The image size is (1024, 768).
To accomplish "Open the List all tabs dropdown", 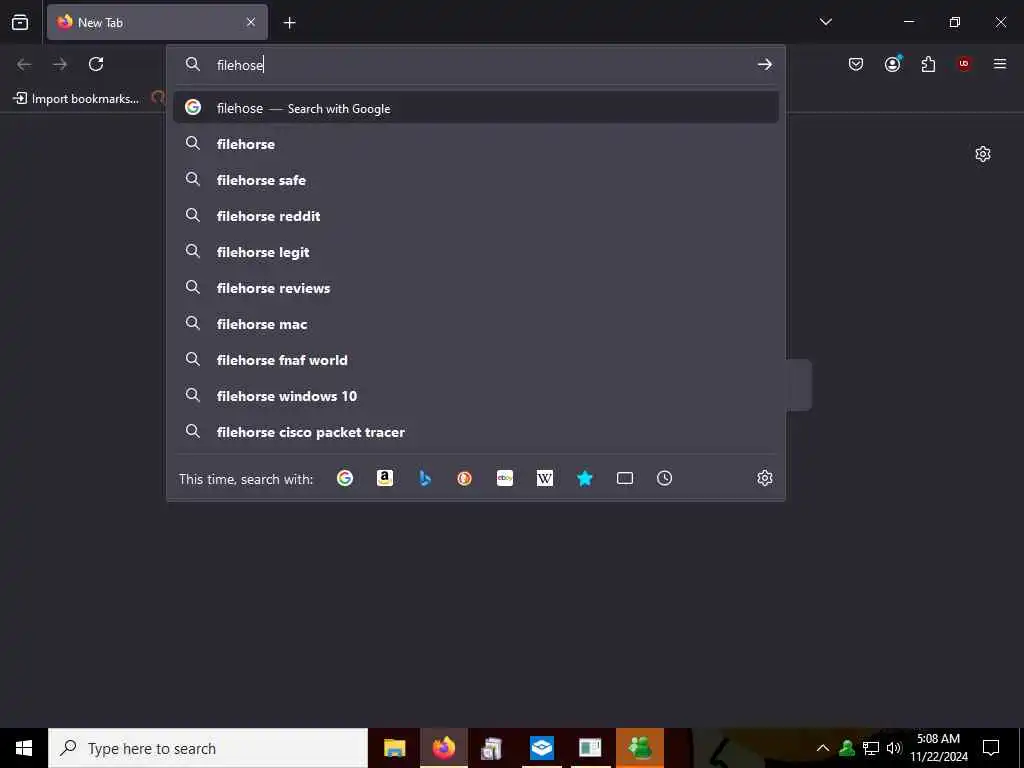I will pyautogui.click(x=825, y=22).
